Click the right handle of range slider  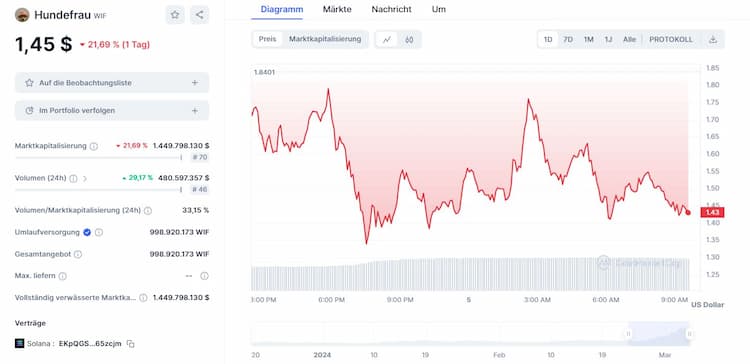coord(689,334)
